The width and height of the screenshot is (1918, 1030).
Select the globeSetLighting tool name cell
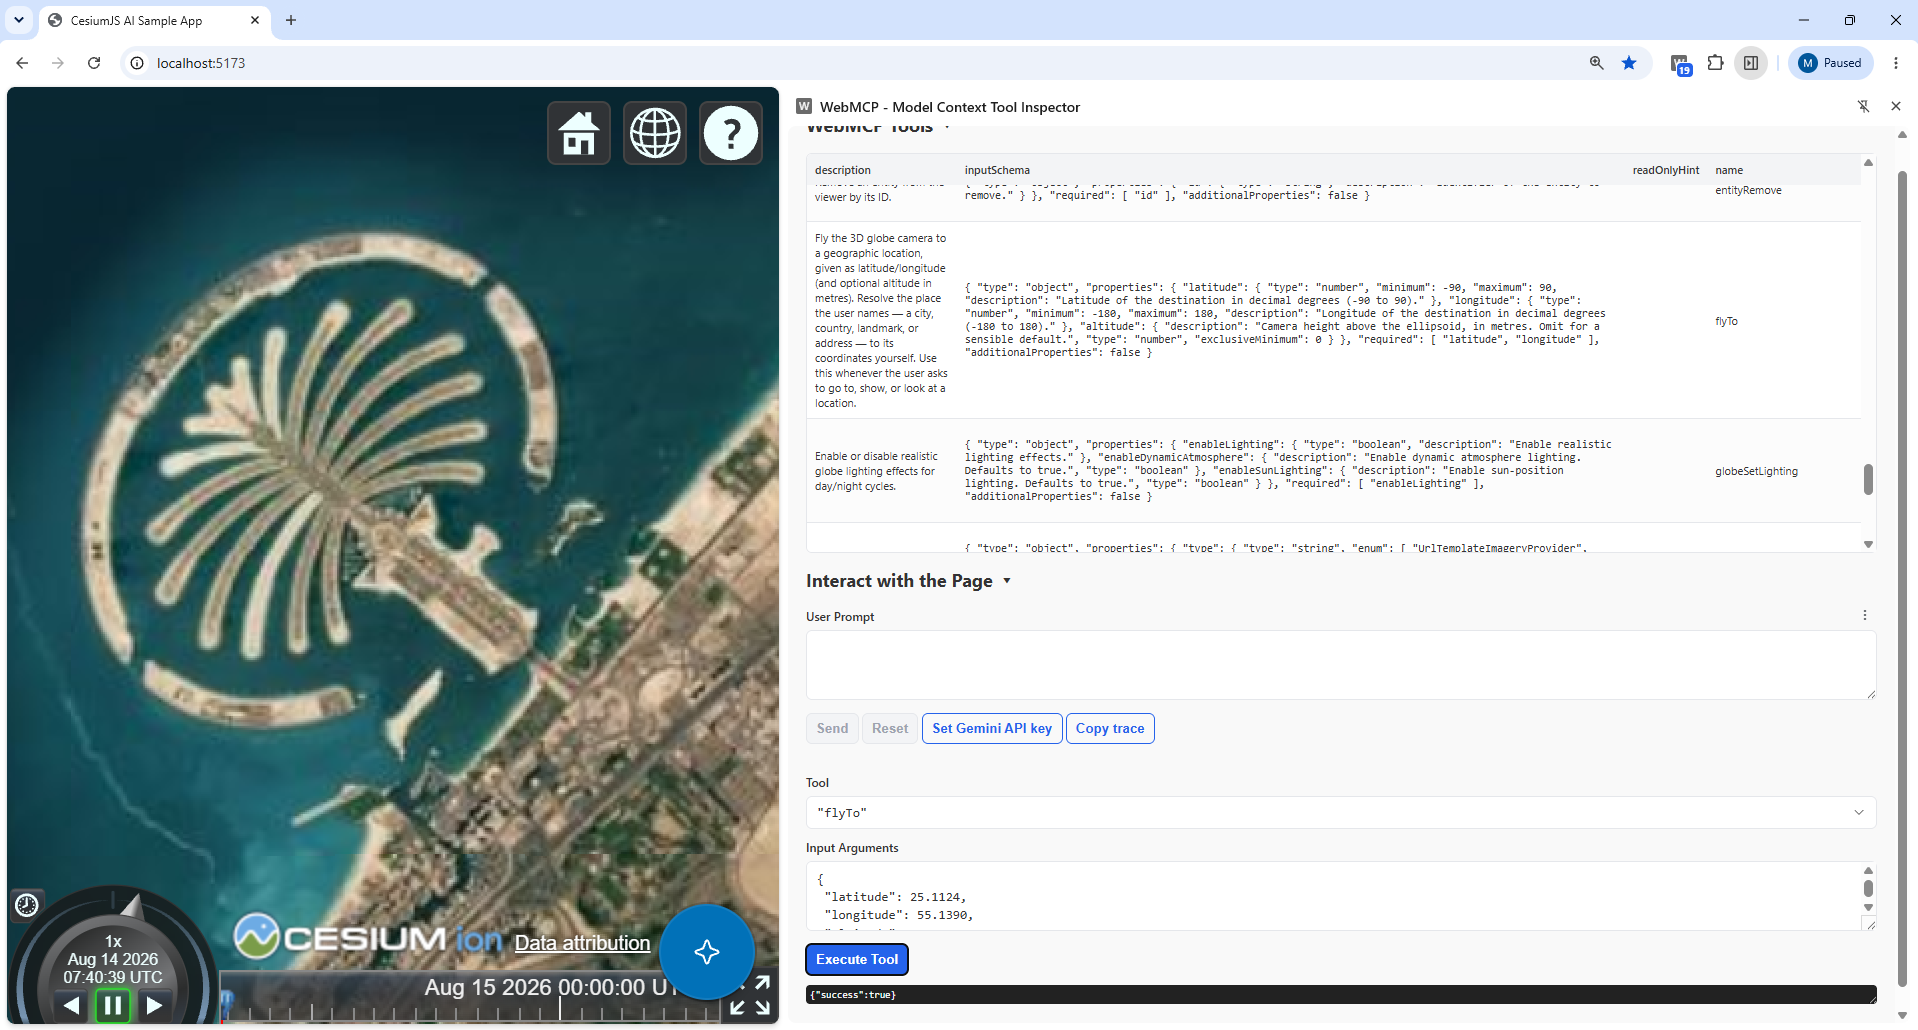click(1756, 471)
